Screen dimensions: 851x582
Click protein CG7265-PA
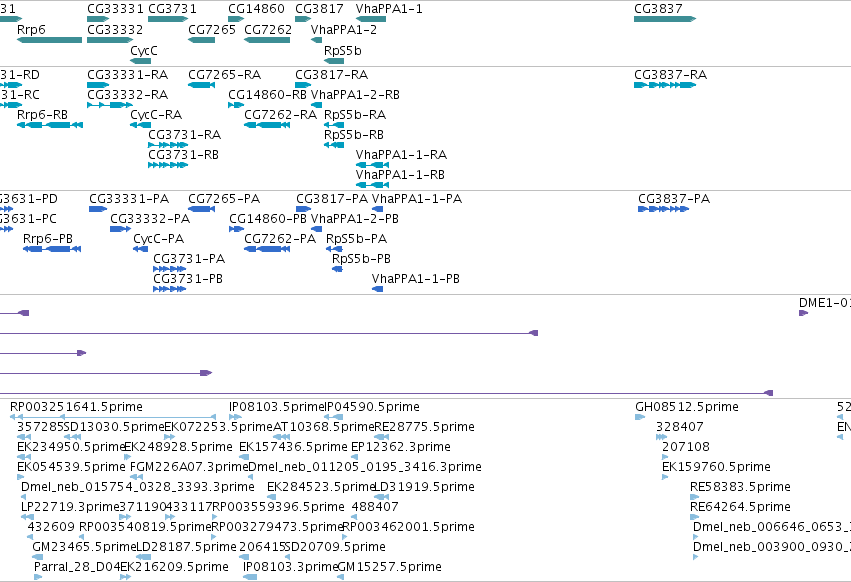tap(201, 209)
